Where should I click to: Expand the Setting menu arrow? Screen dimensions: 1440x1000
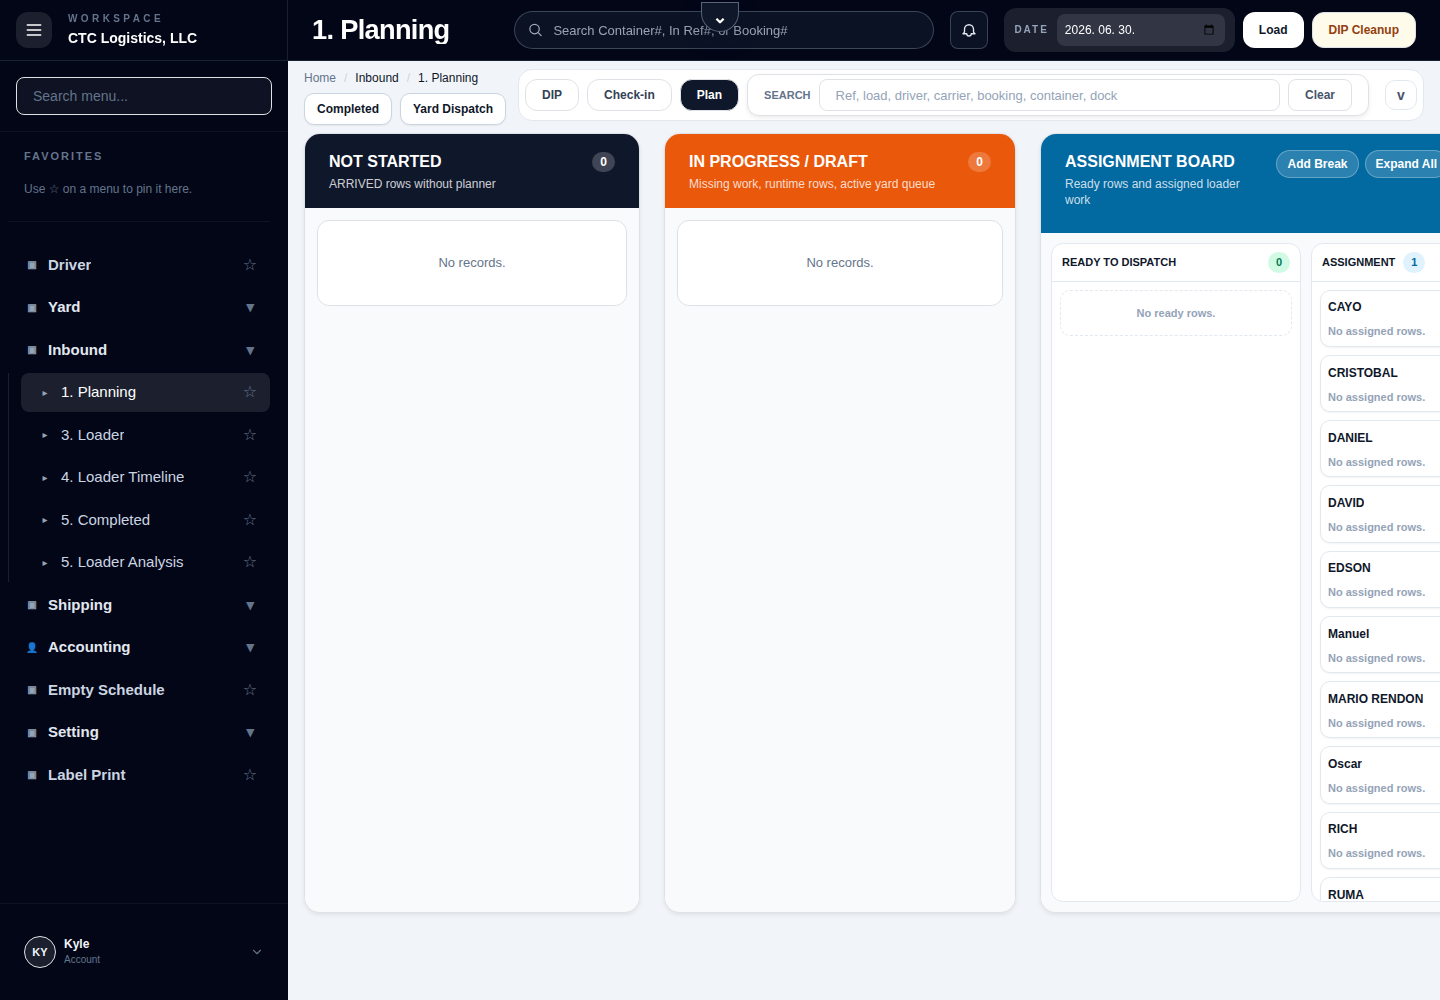[250, 732]
